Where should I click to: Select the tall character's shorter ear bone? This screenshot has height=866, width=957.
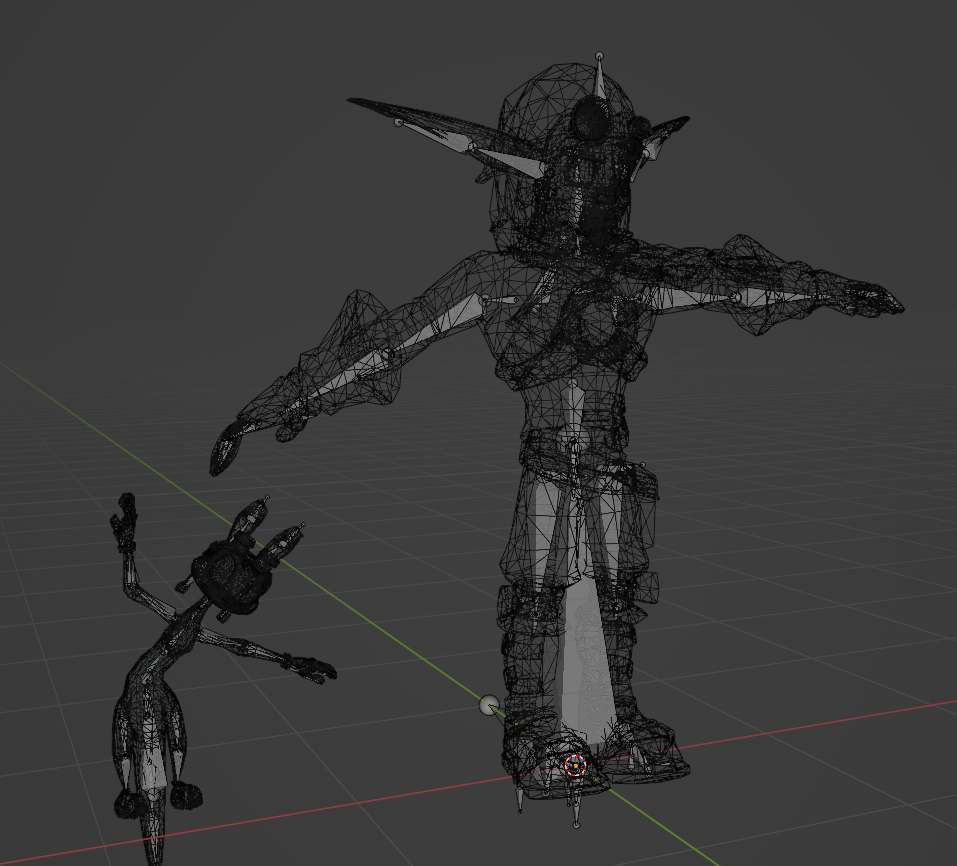pyautogui.click(x=661, y=136)
